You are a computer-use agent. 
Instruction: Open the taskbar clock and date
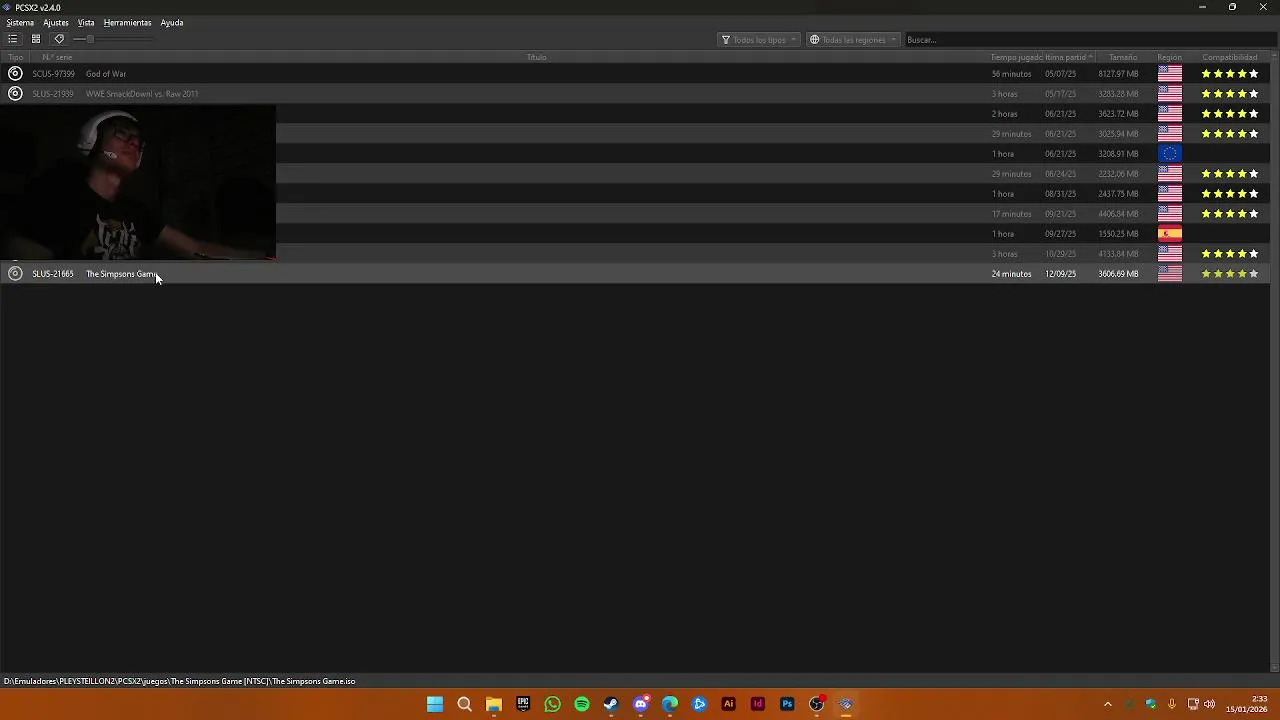click(1249, 704)
